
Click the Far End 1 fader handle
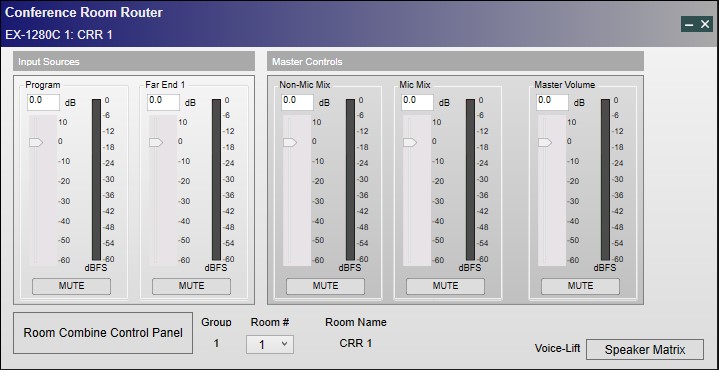coord(156,143)
